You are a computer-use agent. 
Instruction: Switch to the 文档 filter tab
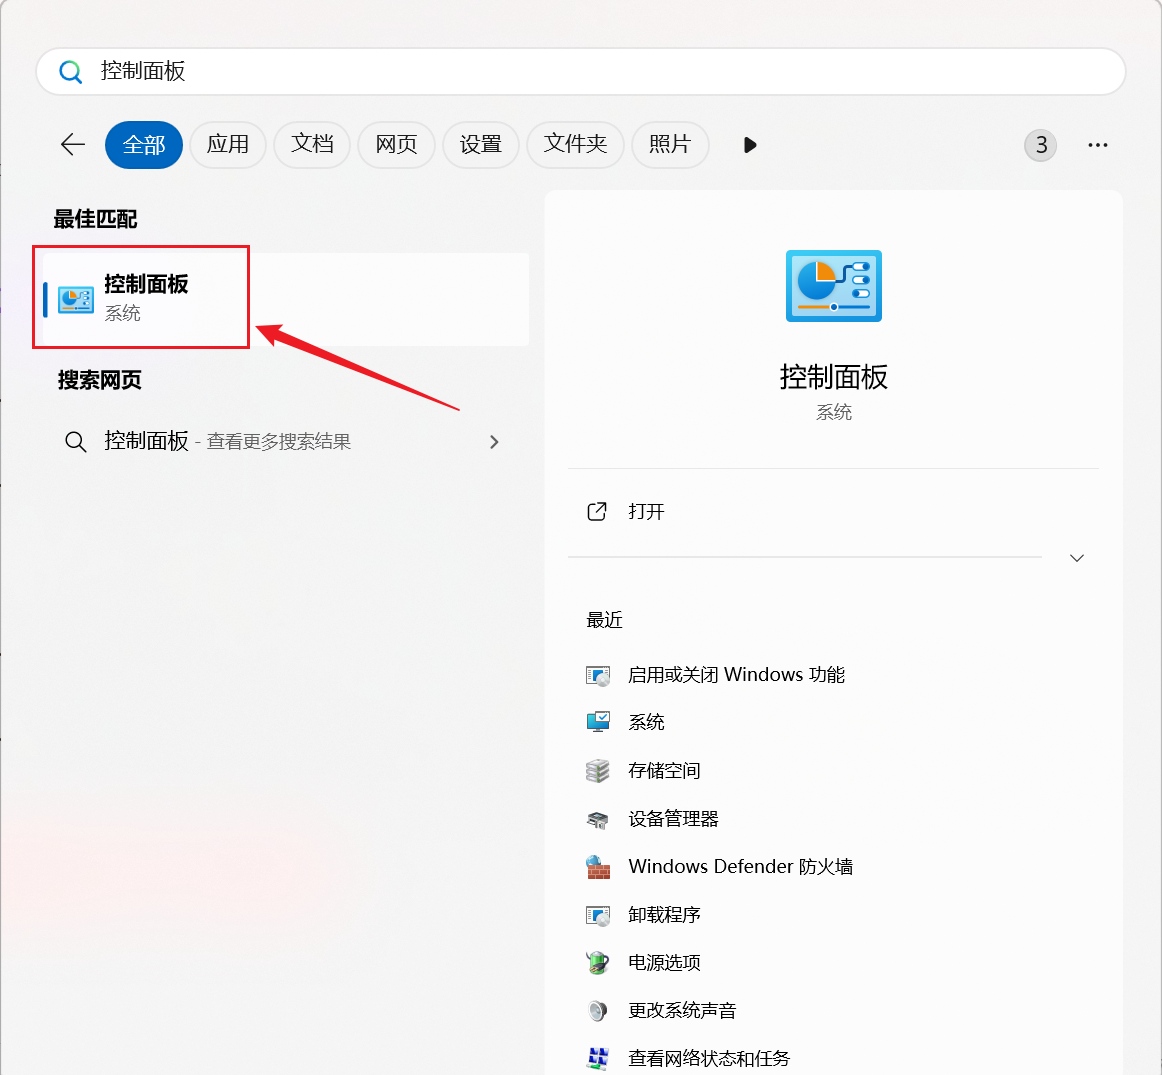pyautogui.click(x=312, y=144)
